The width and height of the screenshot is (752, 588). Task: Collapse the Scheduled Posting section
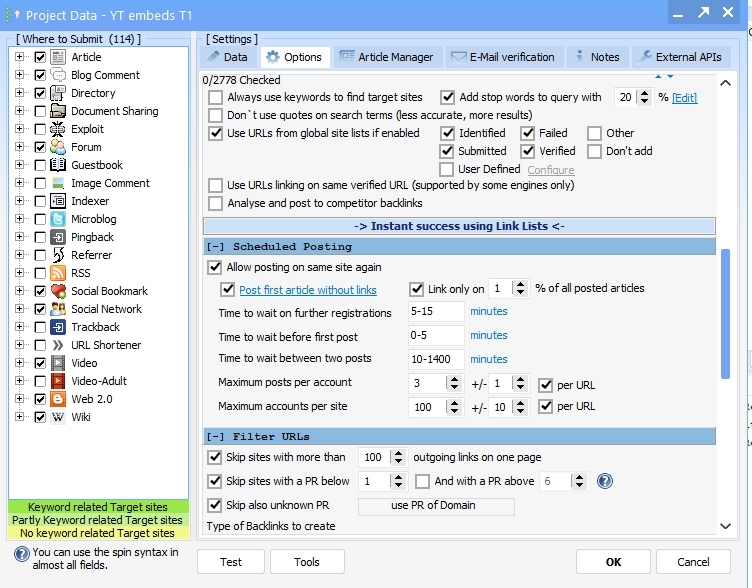215,246
